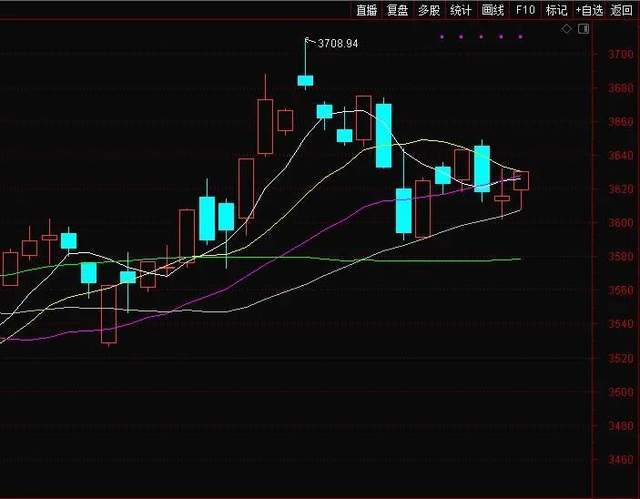Click the rightmost red hollow candlestick
This screenshot has width=640, height=499.
point(521,181)
